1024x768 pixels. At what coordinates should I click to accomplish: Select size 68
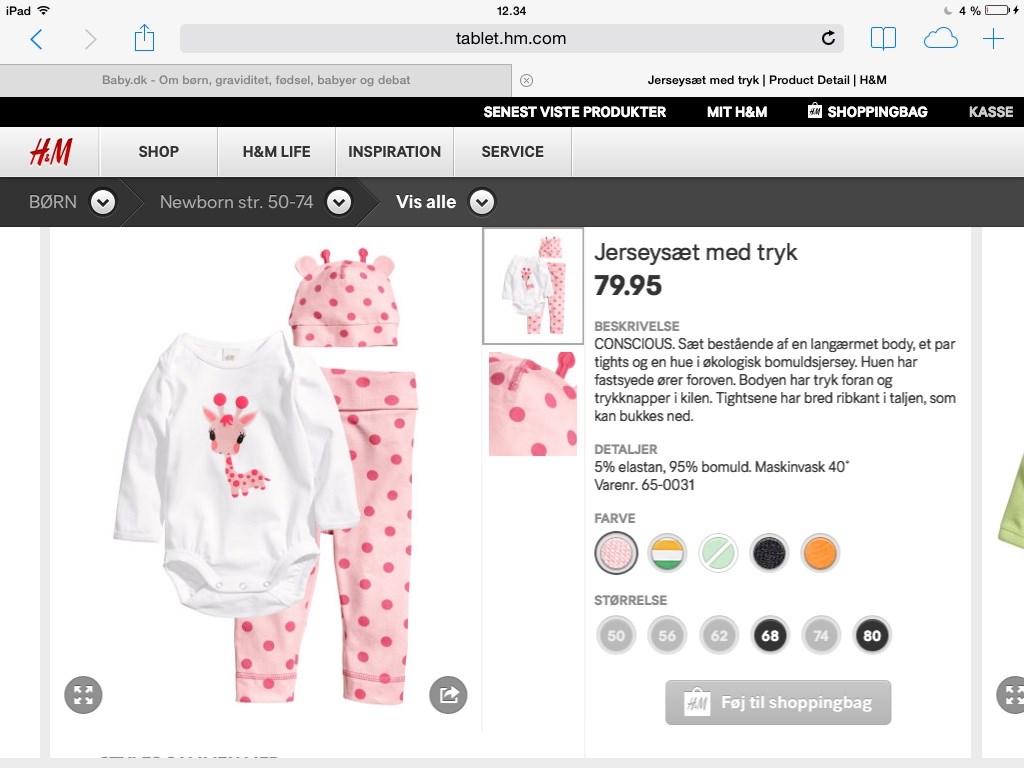coord(770,635)
